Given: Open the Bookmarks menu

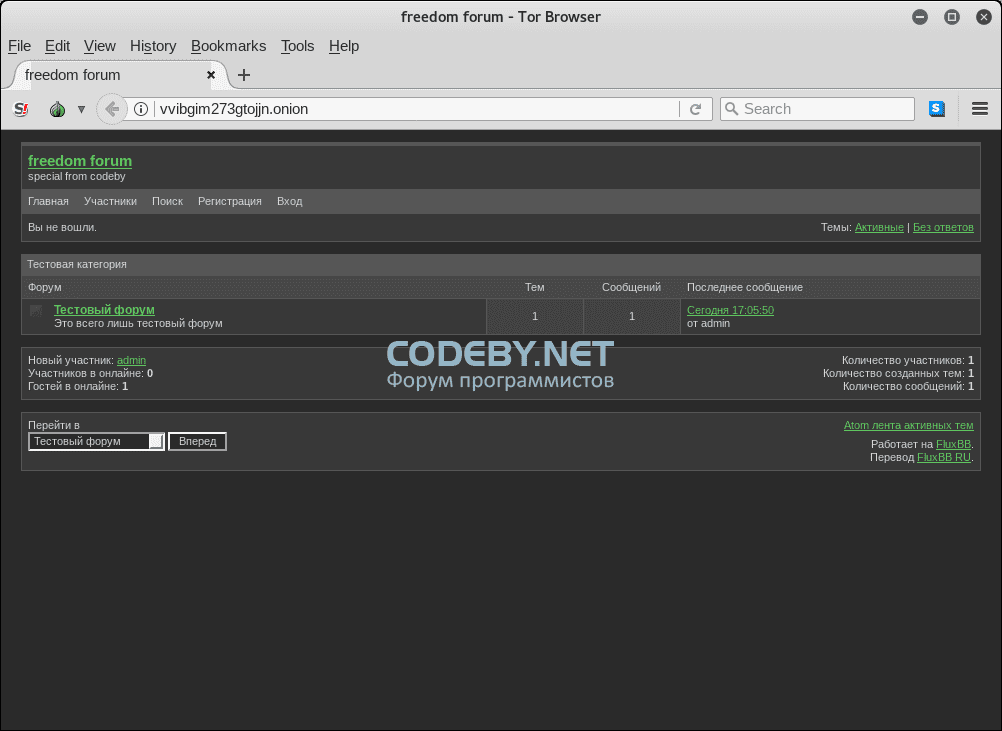Looking at the screenshot, I should pos(229,46).
